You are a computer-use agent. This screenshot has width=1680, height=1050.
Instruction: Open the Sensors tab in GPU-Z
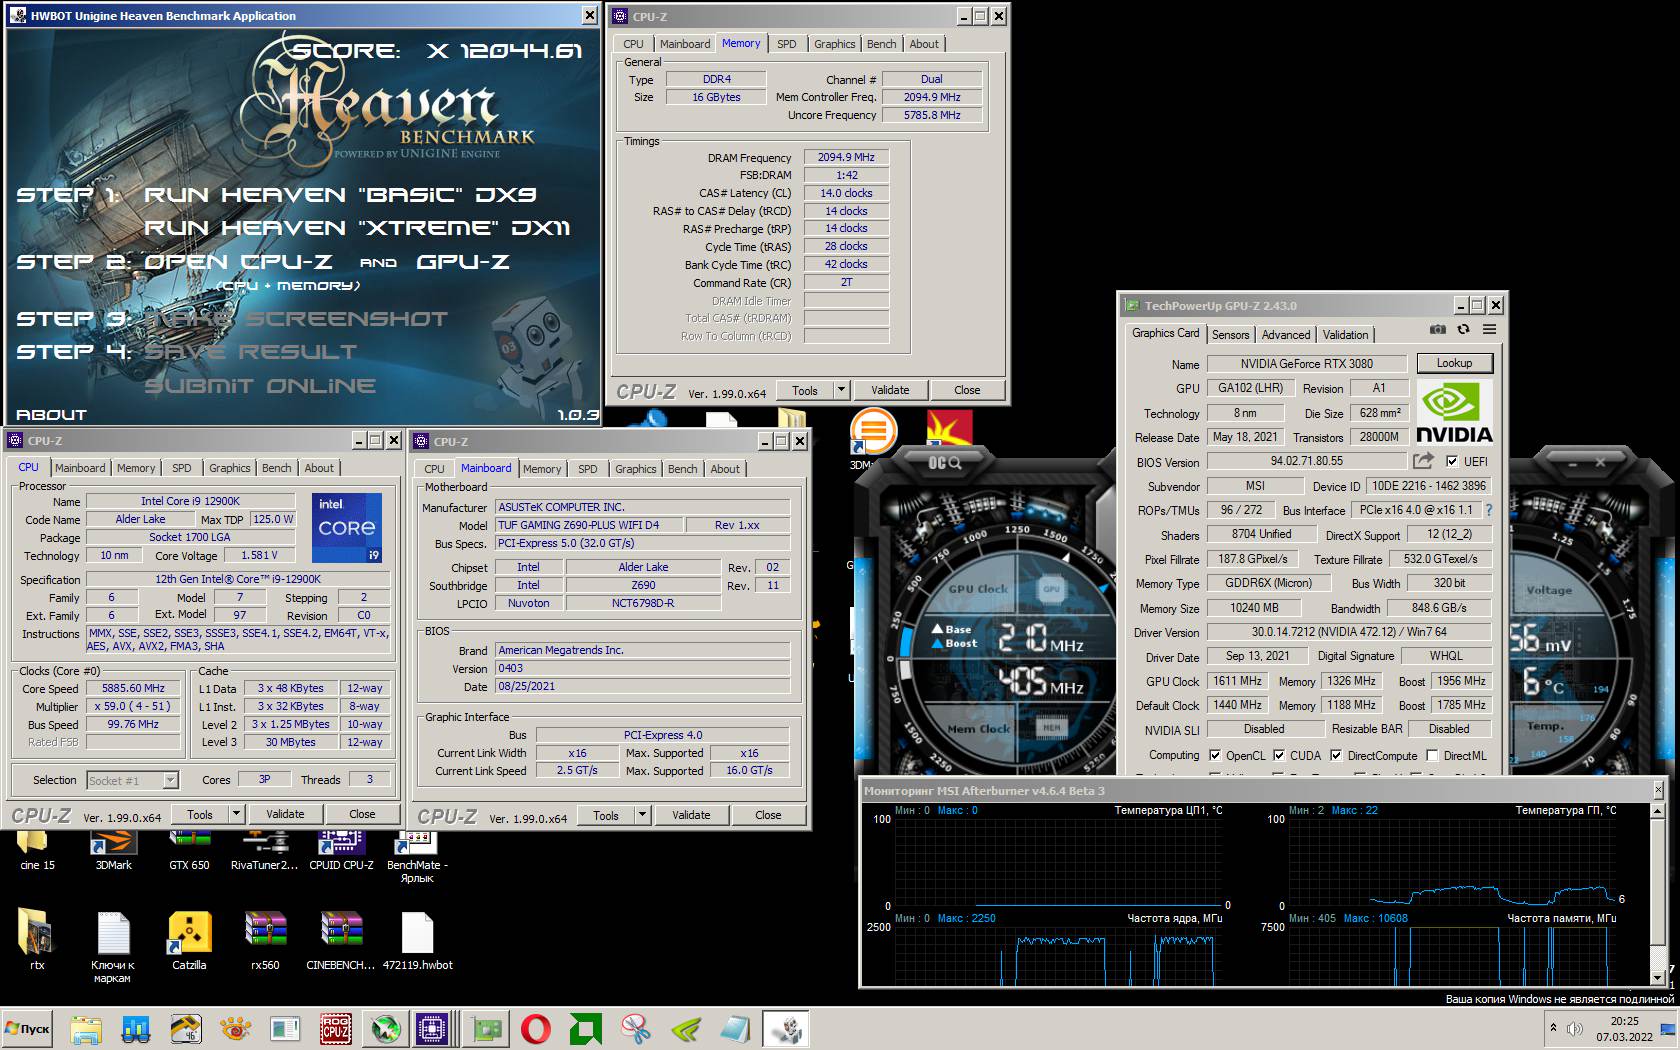[1230, 335]
